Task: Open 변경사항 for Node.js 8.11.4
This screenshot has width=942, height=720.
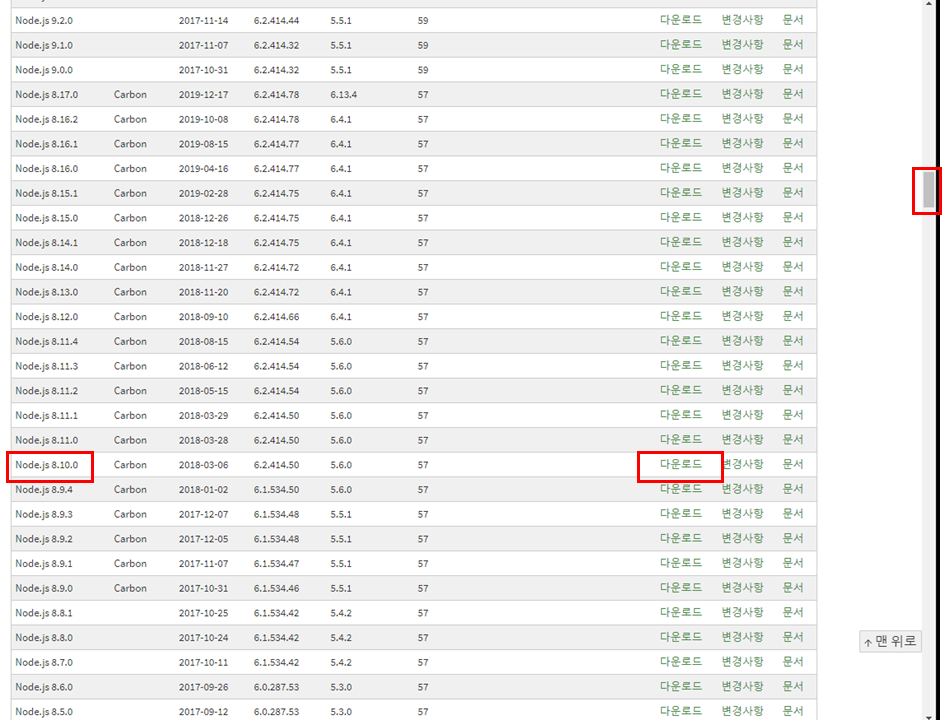Action: coord(743,340)
